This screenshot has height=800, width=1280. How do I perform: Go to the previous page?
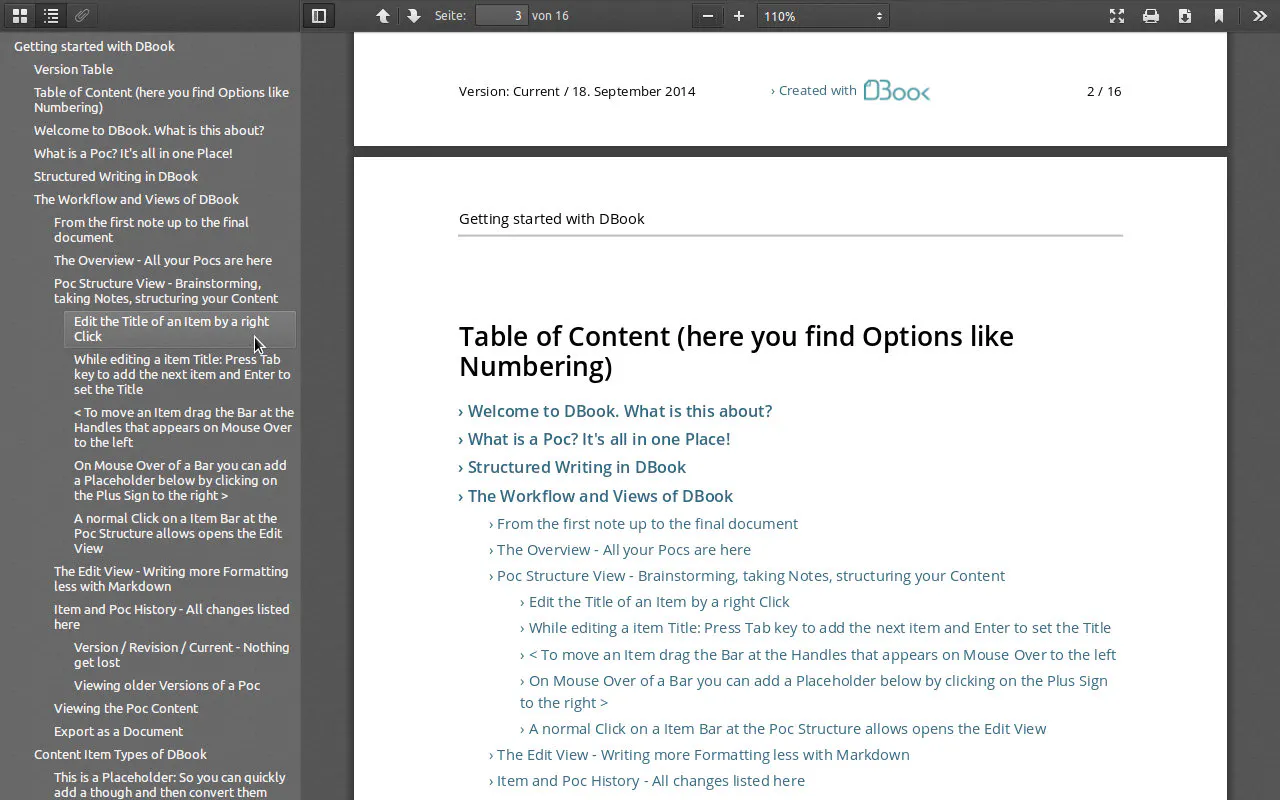pyautogui.click(x=383, y=16)
